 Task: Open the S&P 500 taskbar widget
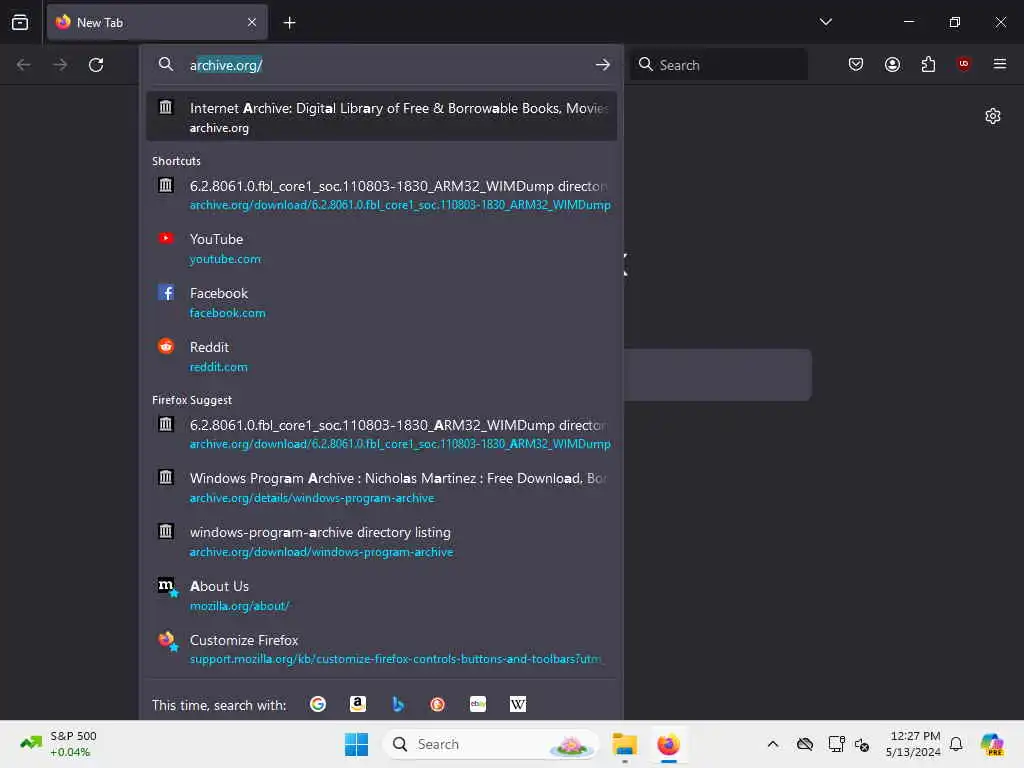pos(58,744)
